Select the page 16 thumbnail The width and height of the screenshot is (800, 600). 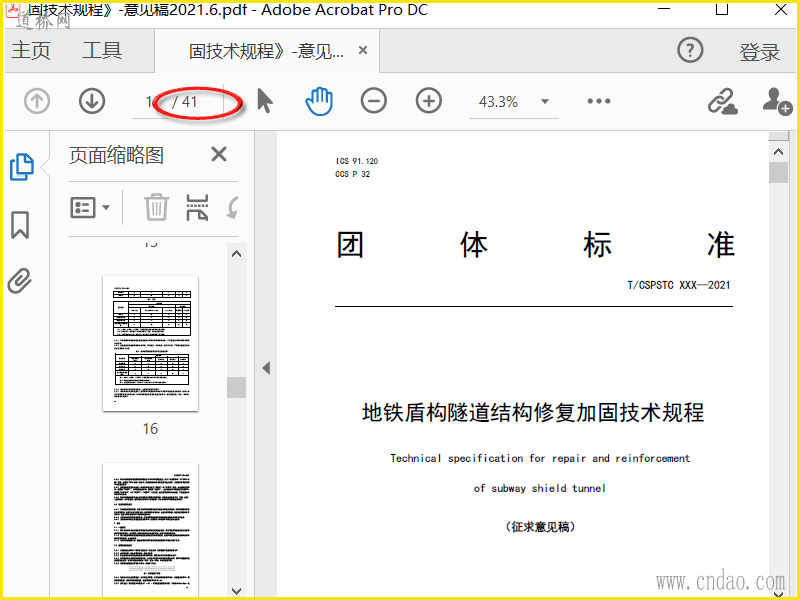click(150, 344)
